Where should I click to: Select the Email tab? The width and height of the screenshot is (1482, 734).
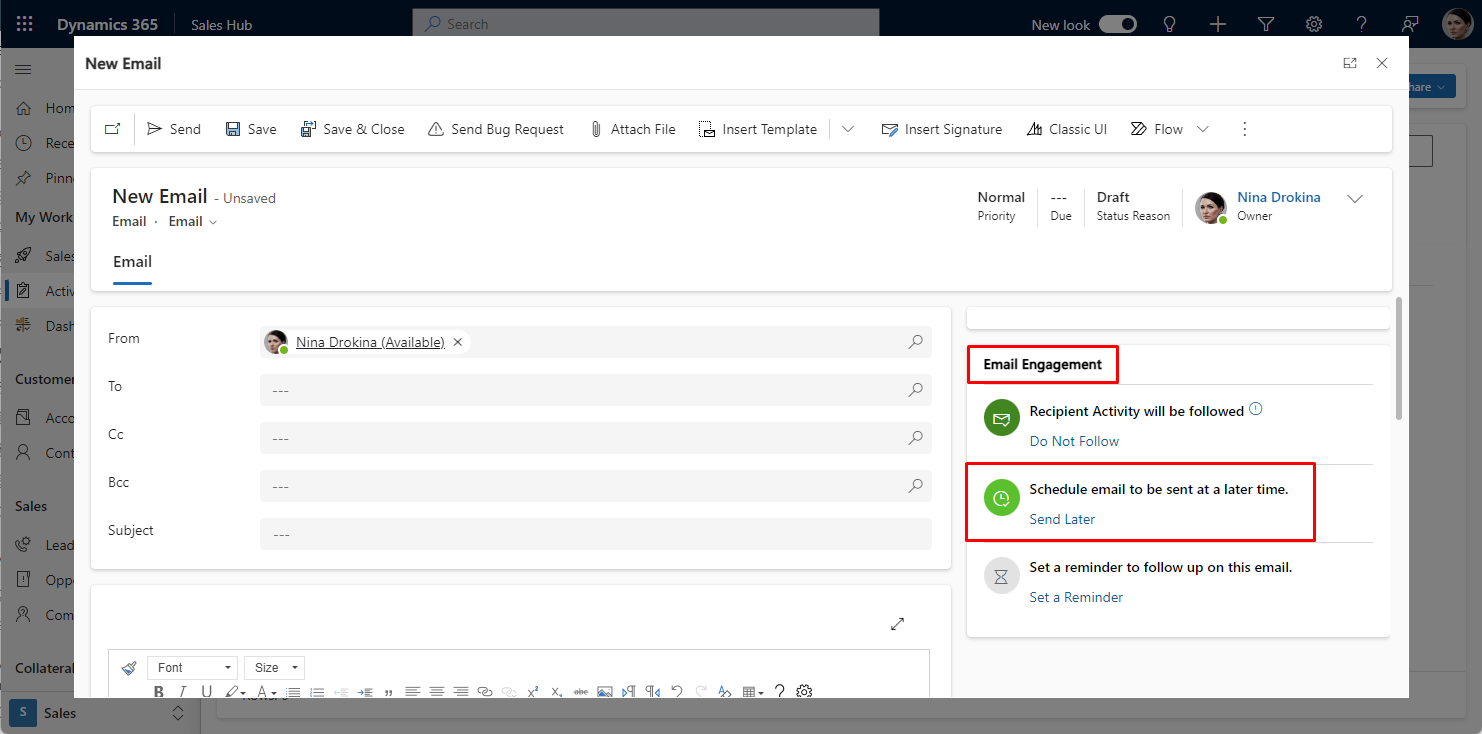[132, 262]
